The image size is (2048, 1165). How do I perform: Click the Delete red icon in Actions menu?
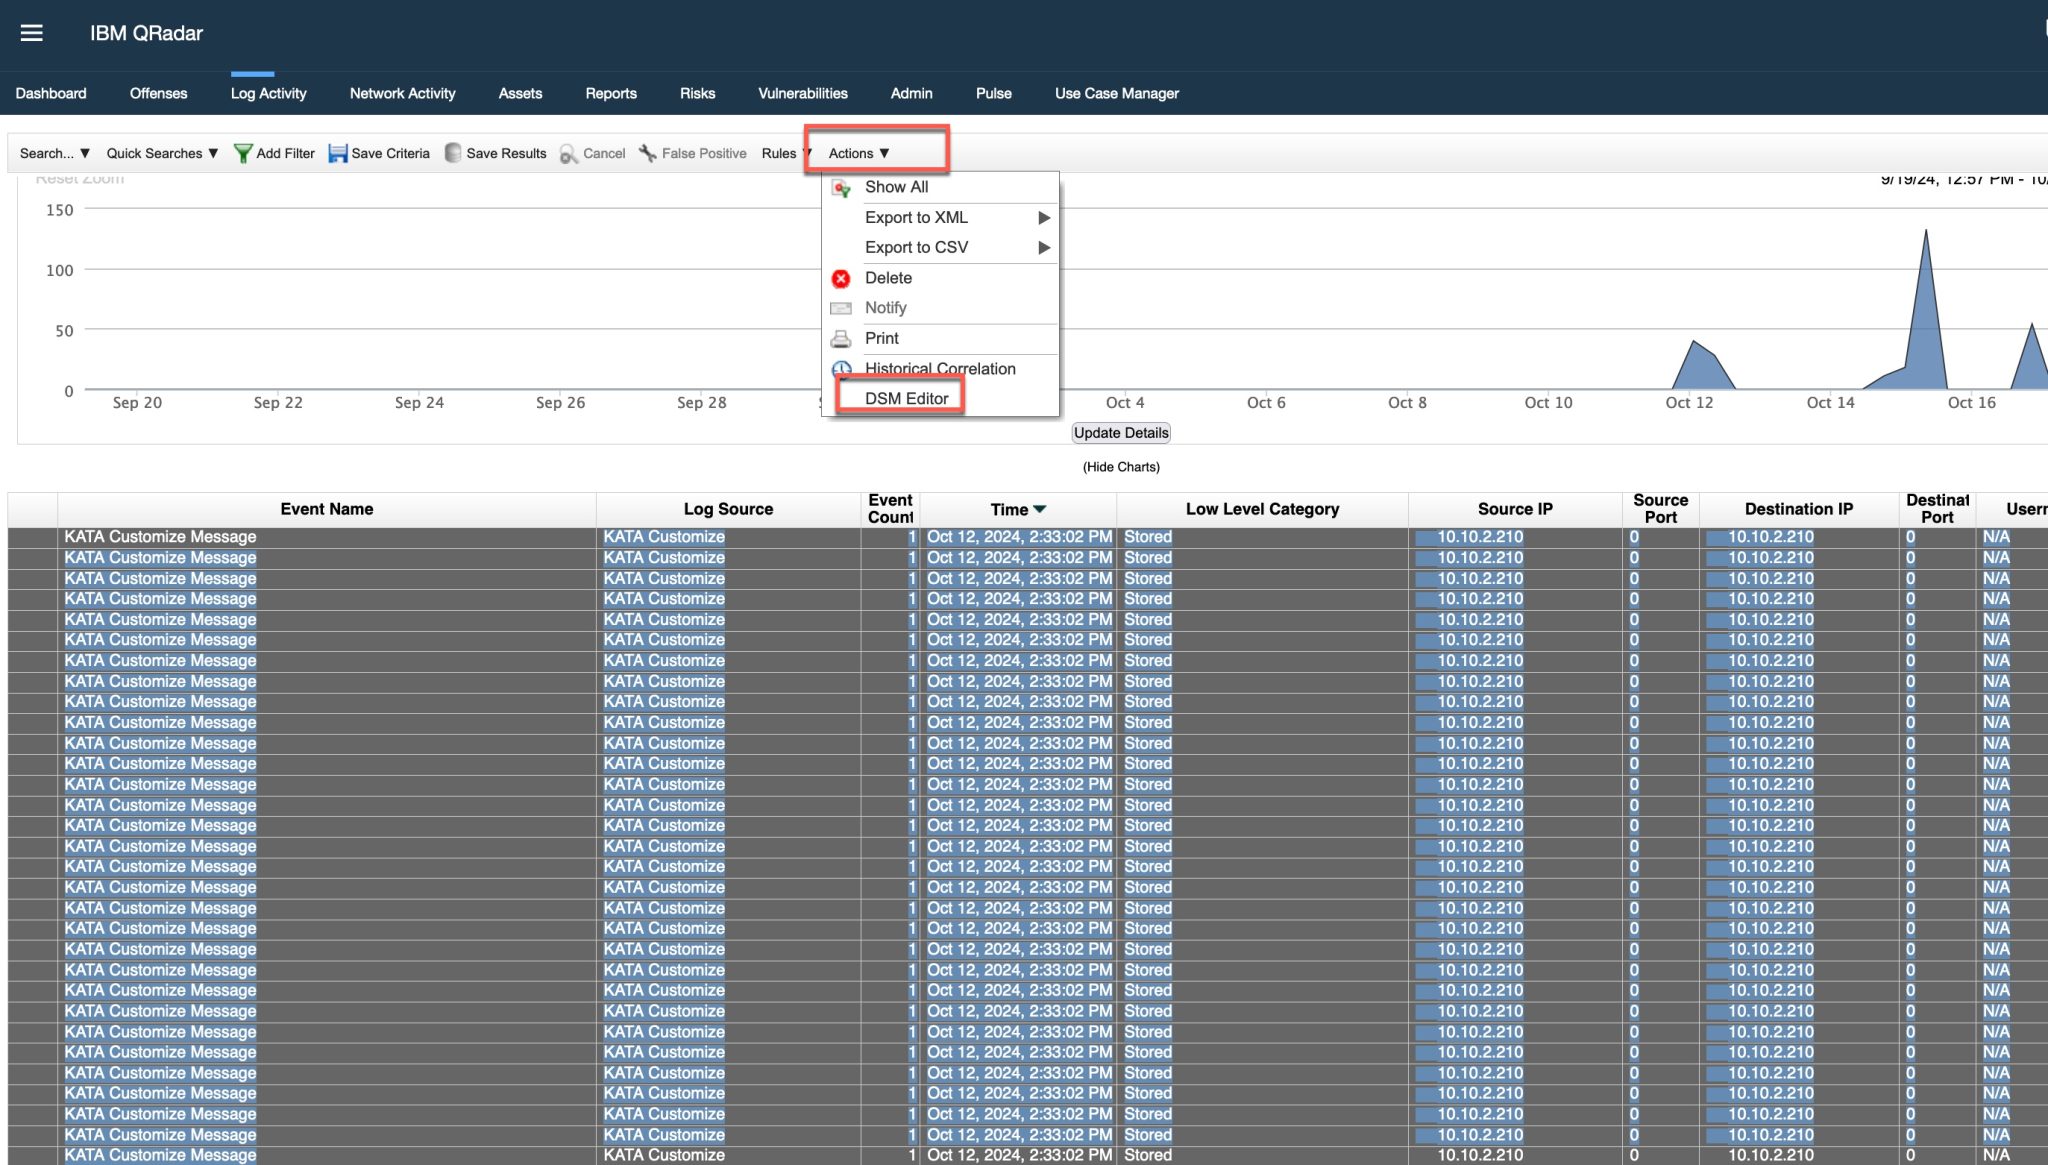(841, 278)
